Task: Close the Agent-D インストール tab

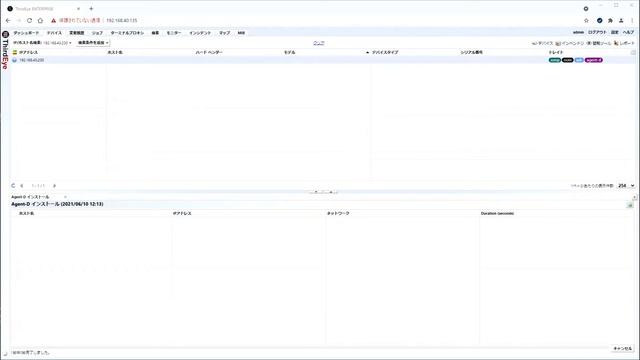Action: 65,197
